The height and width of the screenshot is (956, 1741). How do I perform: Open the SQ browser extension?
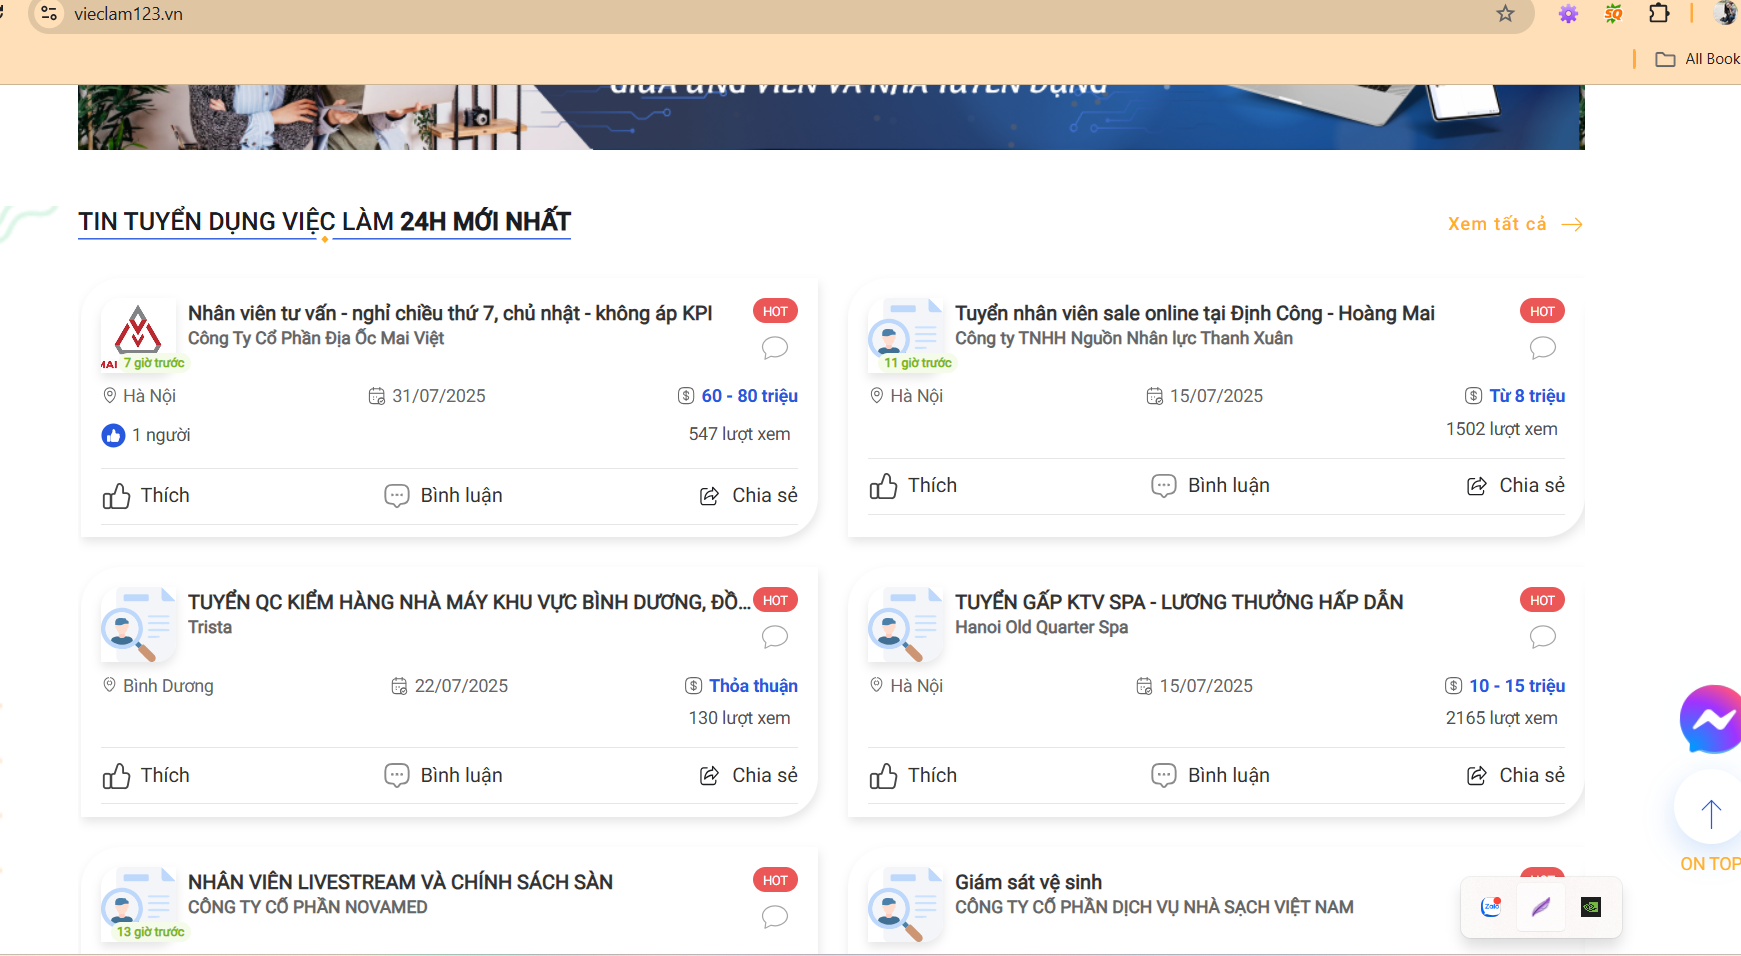tap(1613, 14)
